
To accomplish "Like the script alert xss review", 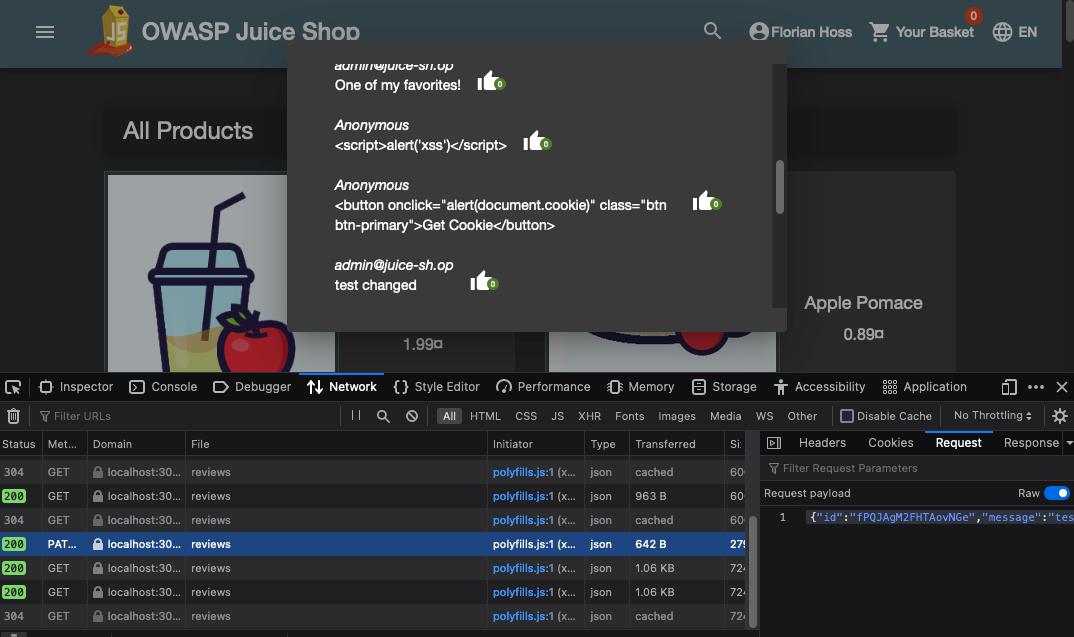I will click(537, 142).
